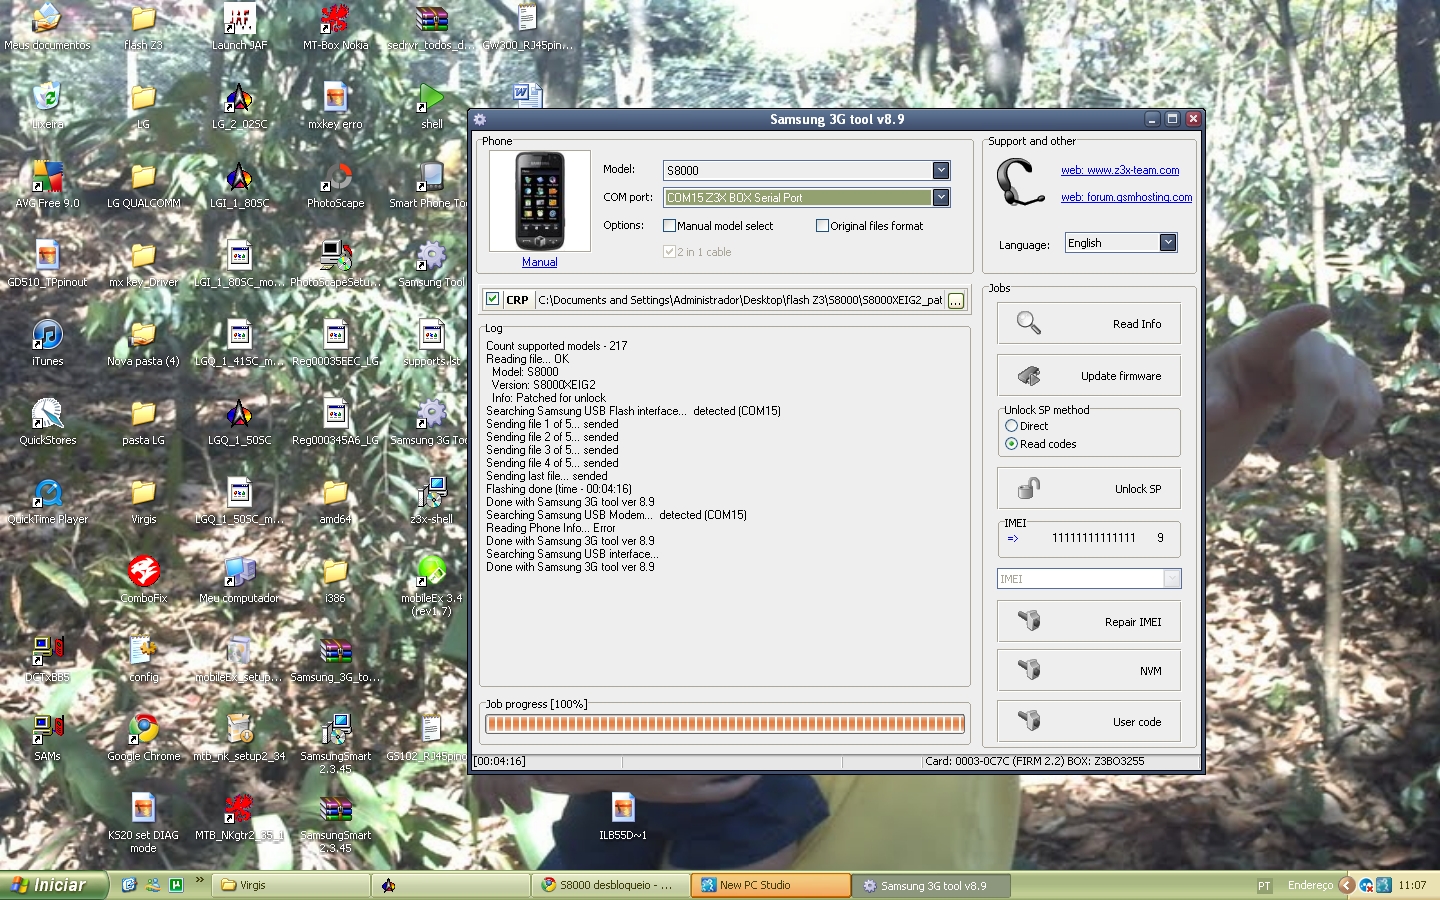1440x900 pixels.
Task: Click the PT language indicator in taskbar
Action: (1264, 886)
